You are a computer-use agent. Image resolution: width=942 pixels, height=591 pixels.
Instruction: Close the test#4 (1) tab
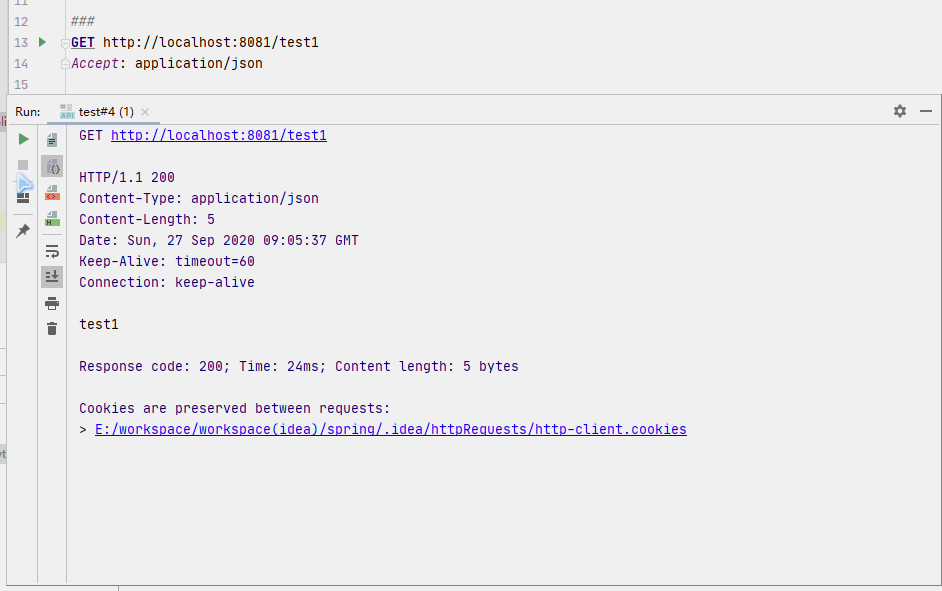(x=145, y=112)
